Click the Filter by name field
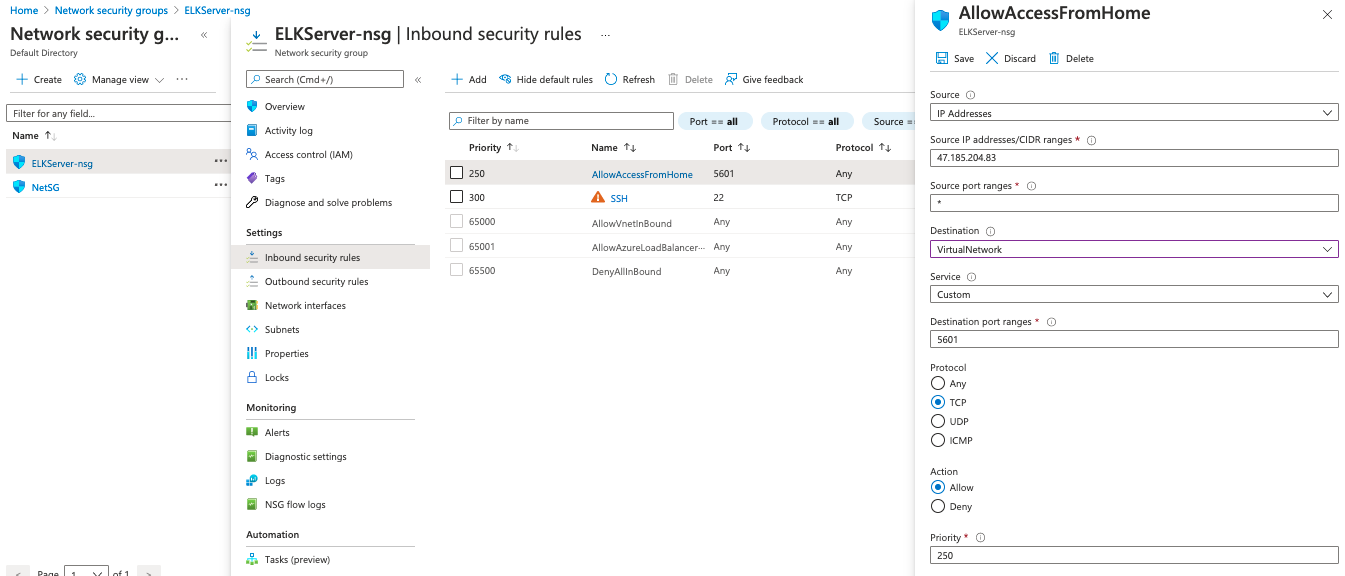Viewport: 1345px width, 576px height. 561,121
